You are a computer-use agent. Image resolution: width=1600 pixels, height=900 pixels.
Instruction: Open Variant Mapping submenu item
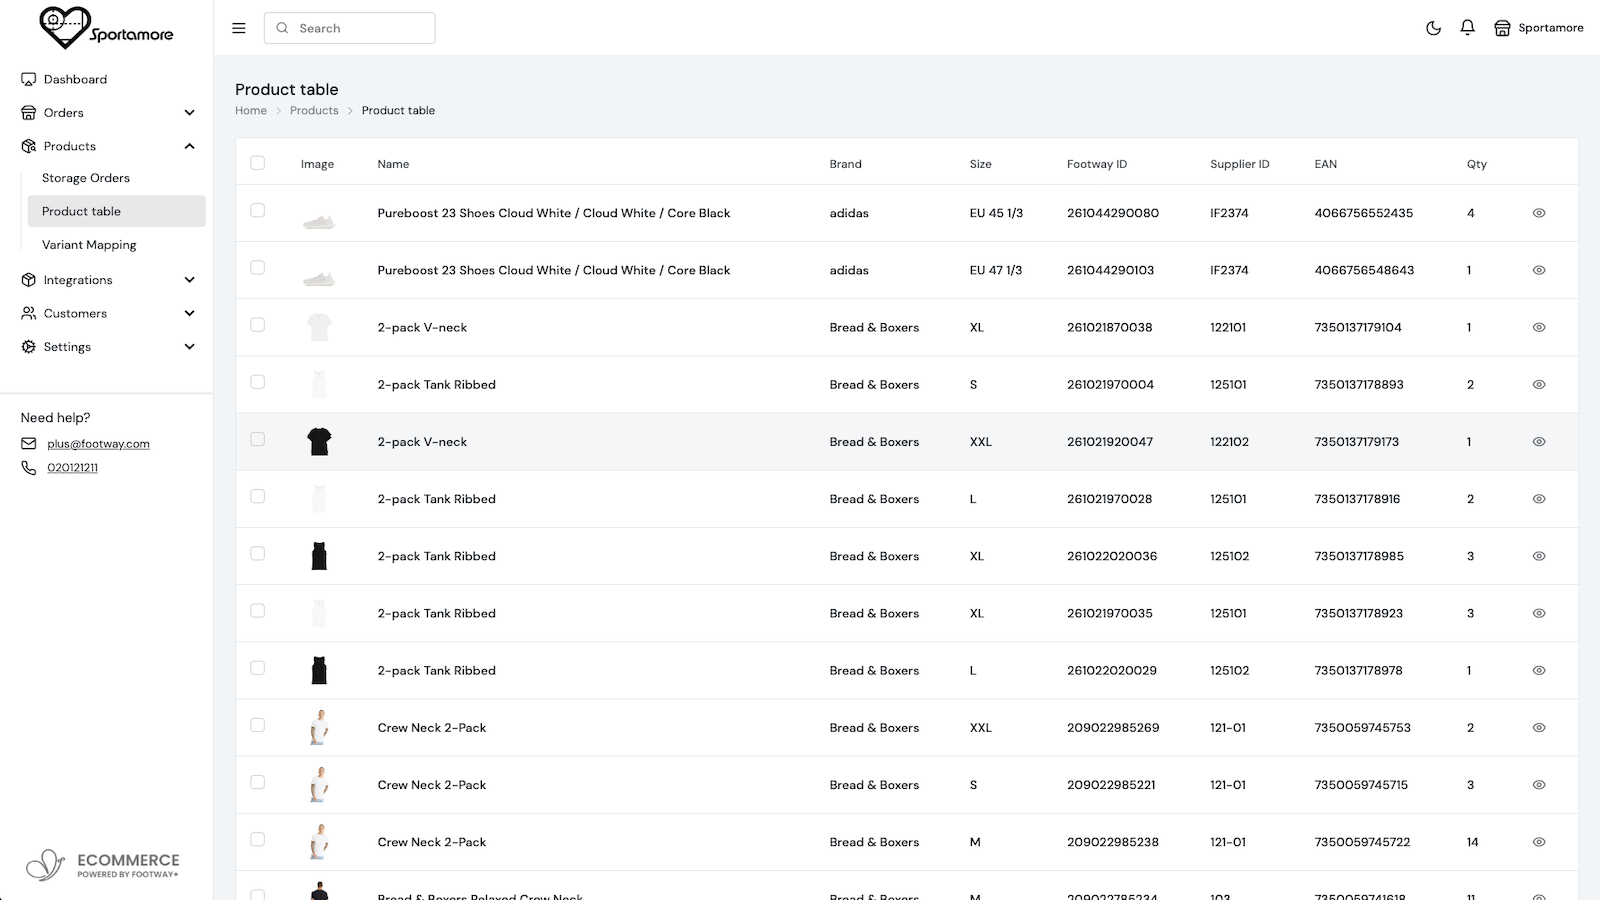[x=89, y=245]
